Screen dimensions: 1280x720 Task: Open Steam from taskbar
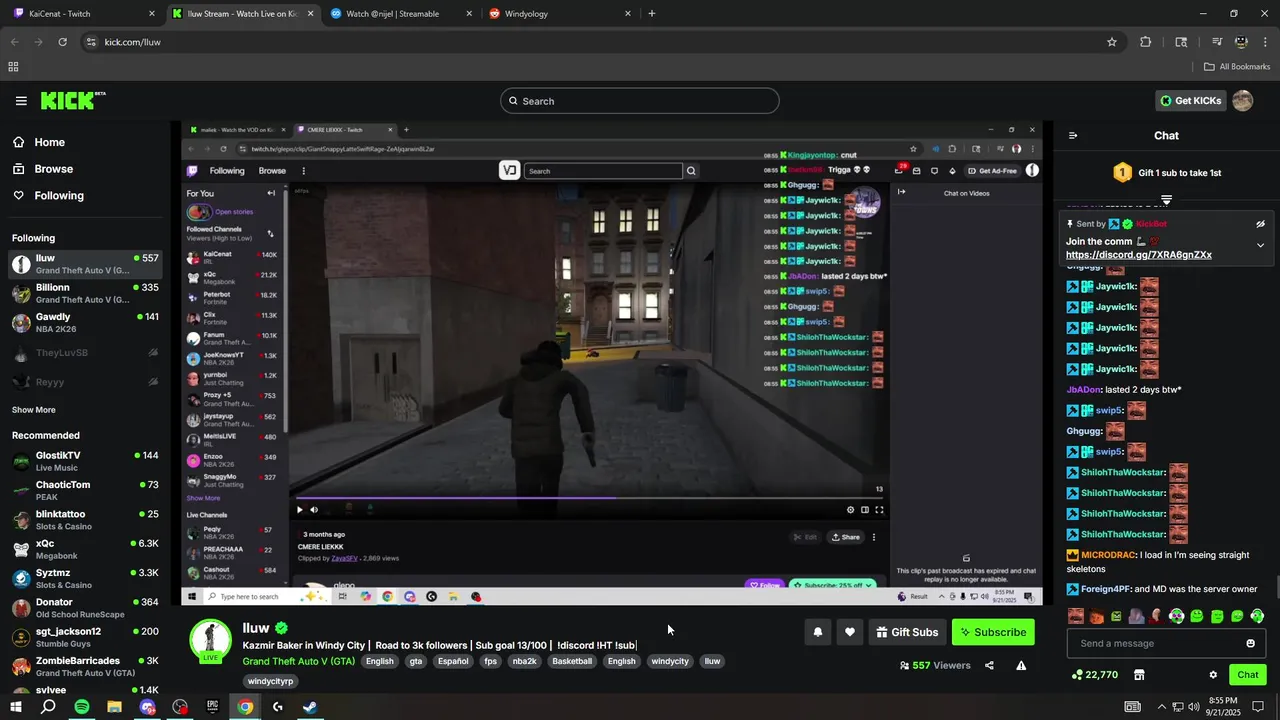(310, 707)
